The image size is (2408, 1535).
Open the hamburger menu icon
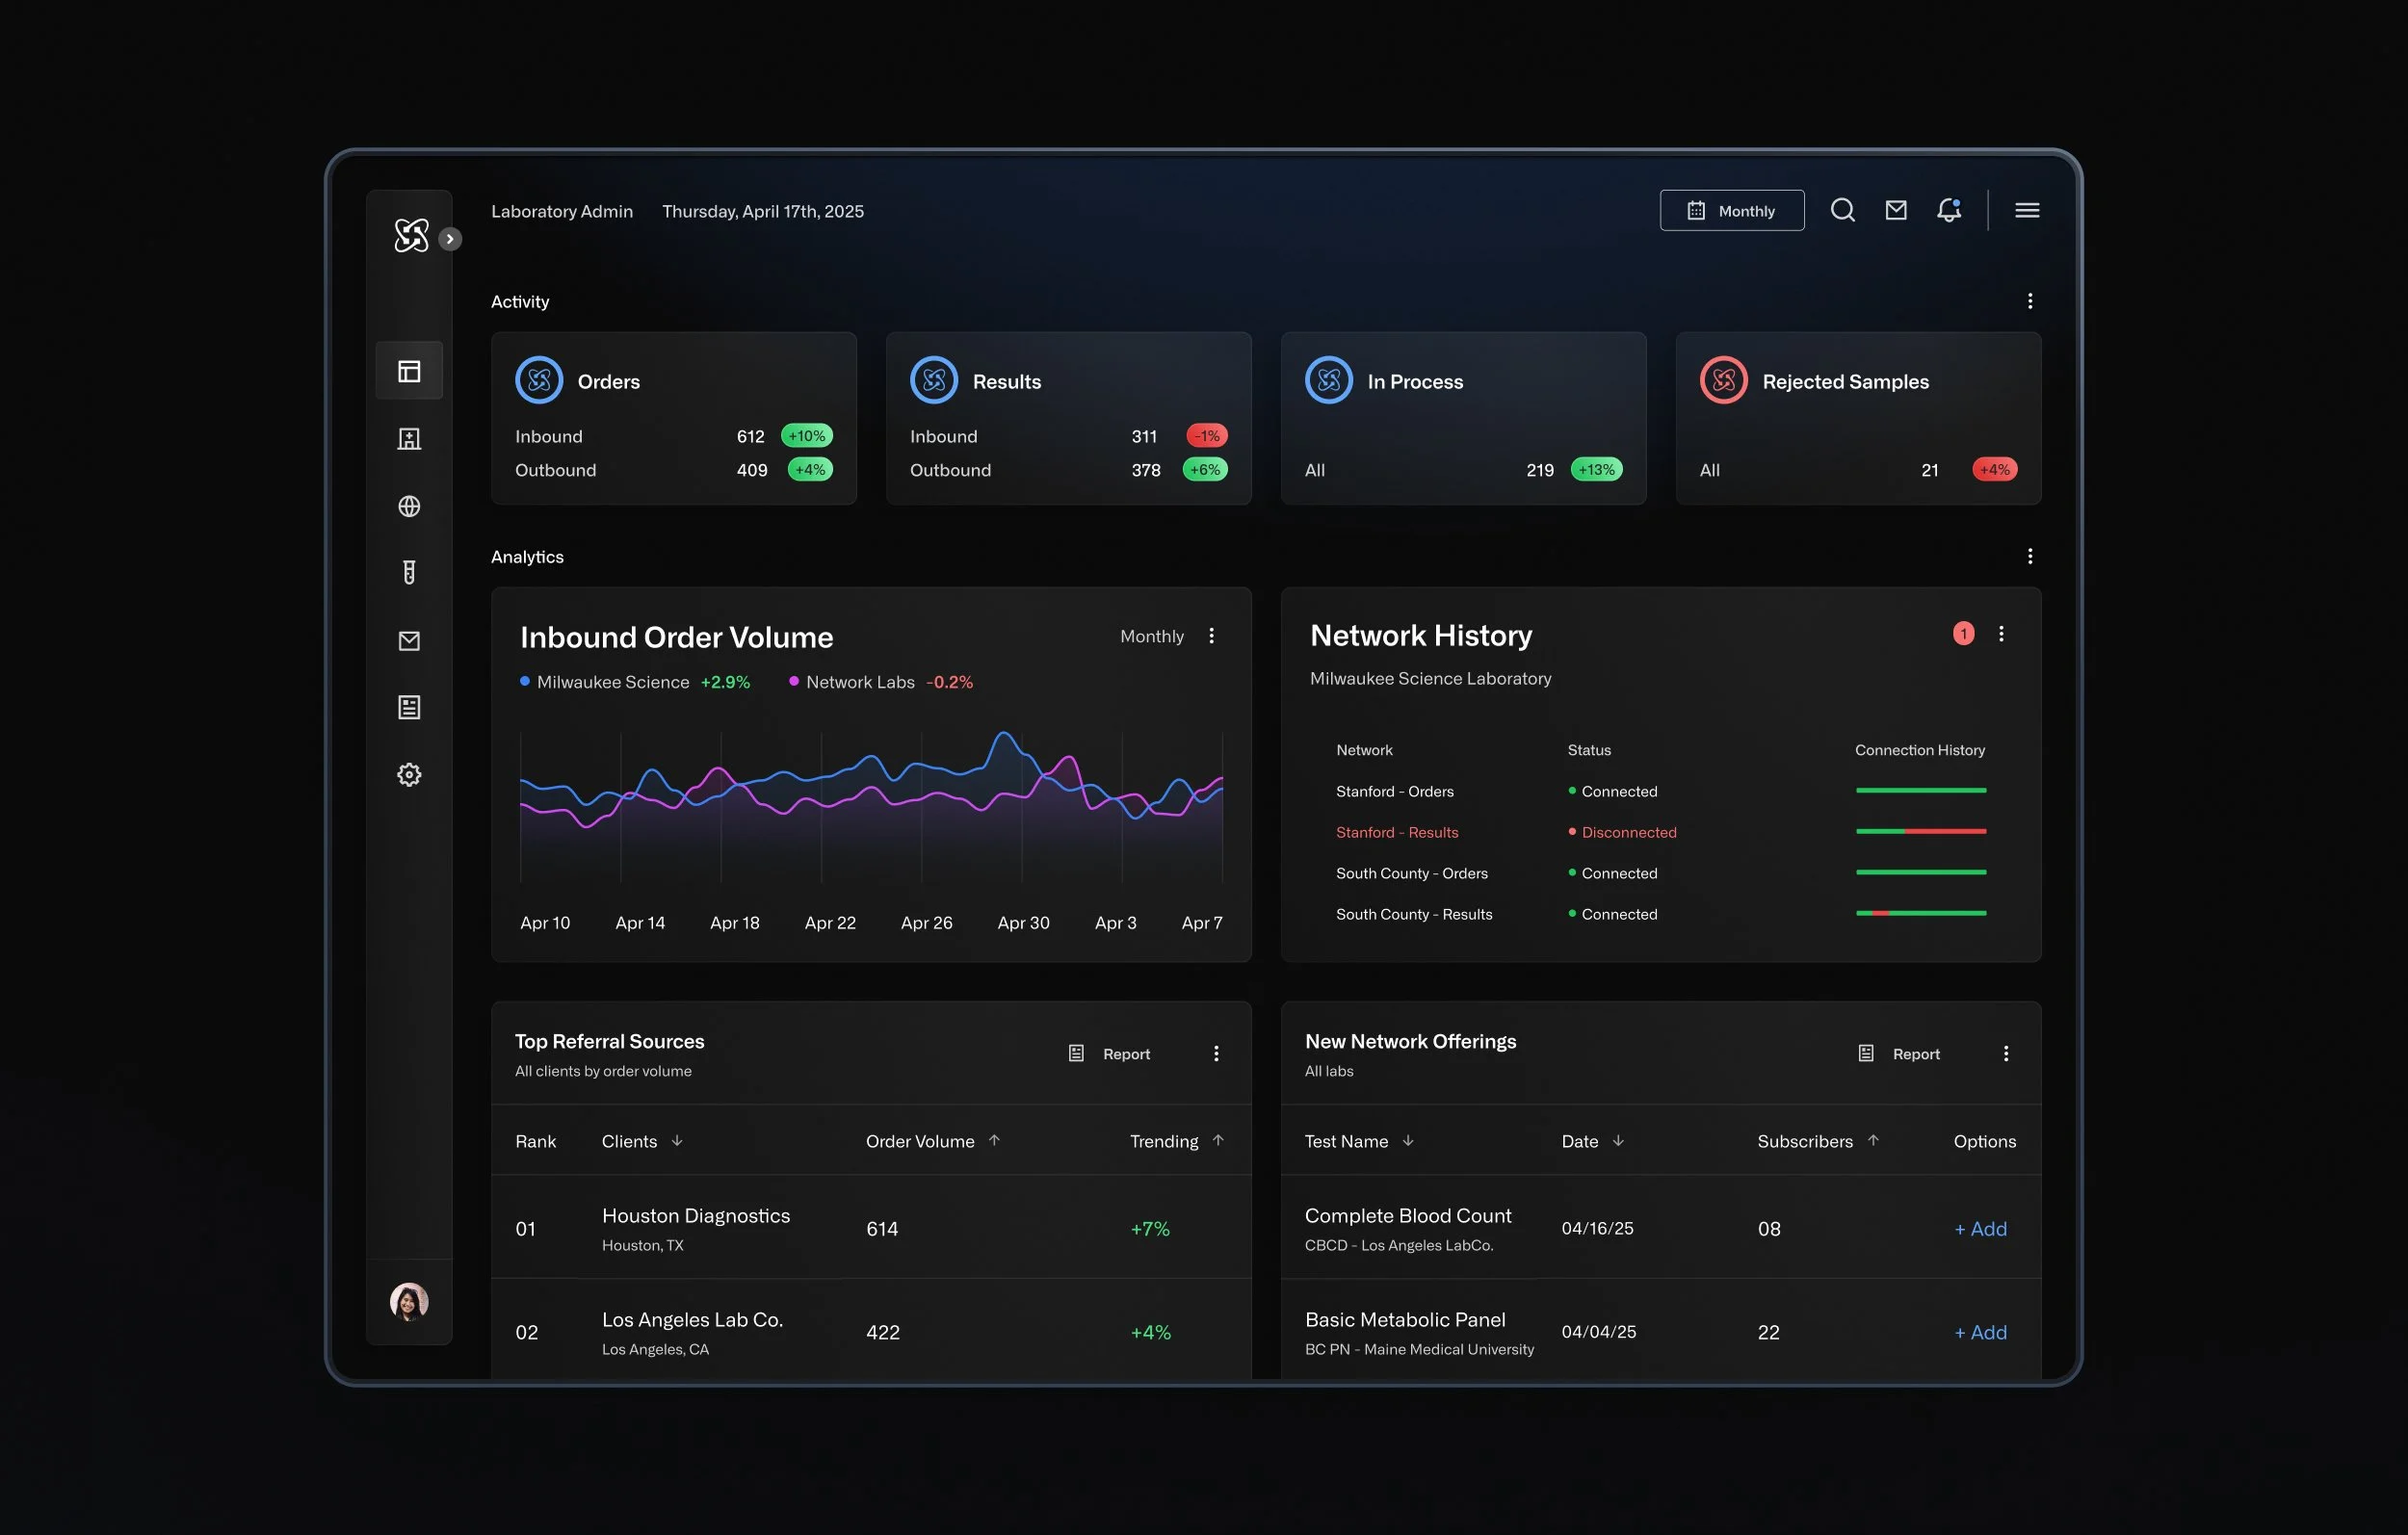coord(2026,210)
